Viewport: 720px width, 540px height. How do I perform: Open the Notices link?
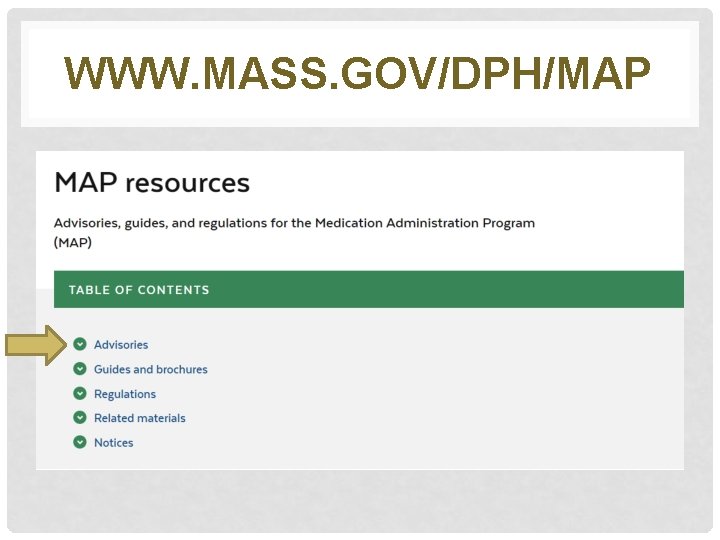tap(114, 443)
